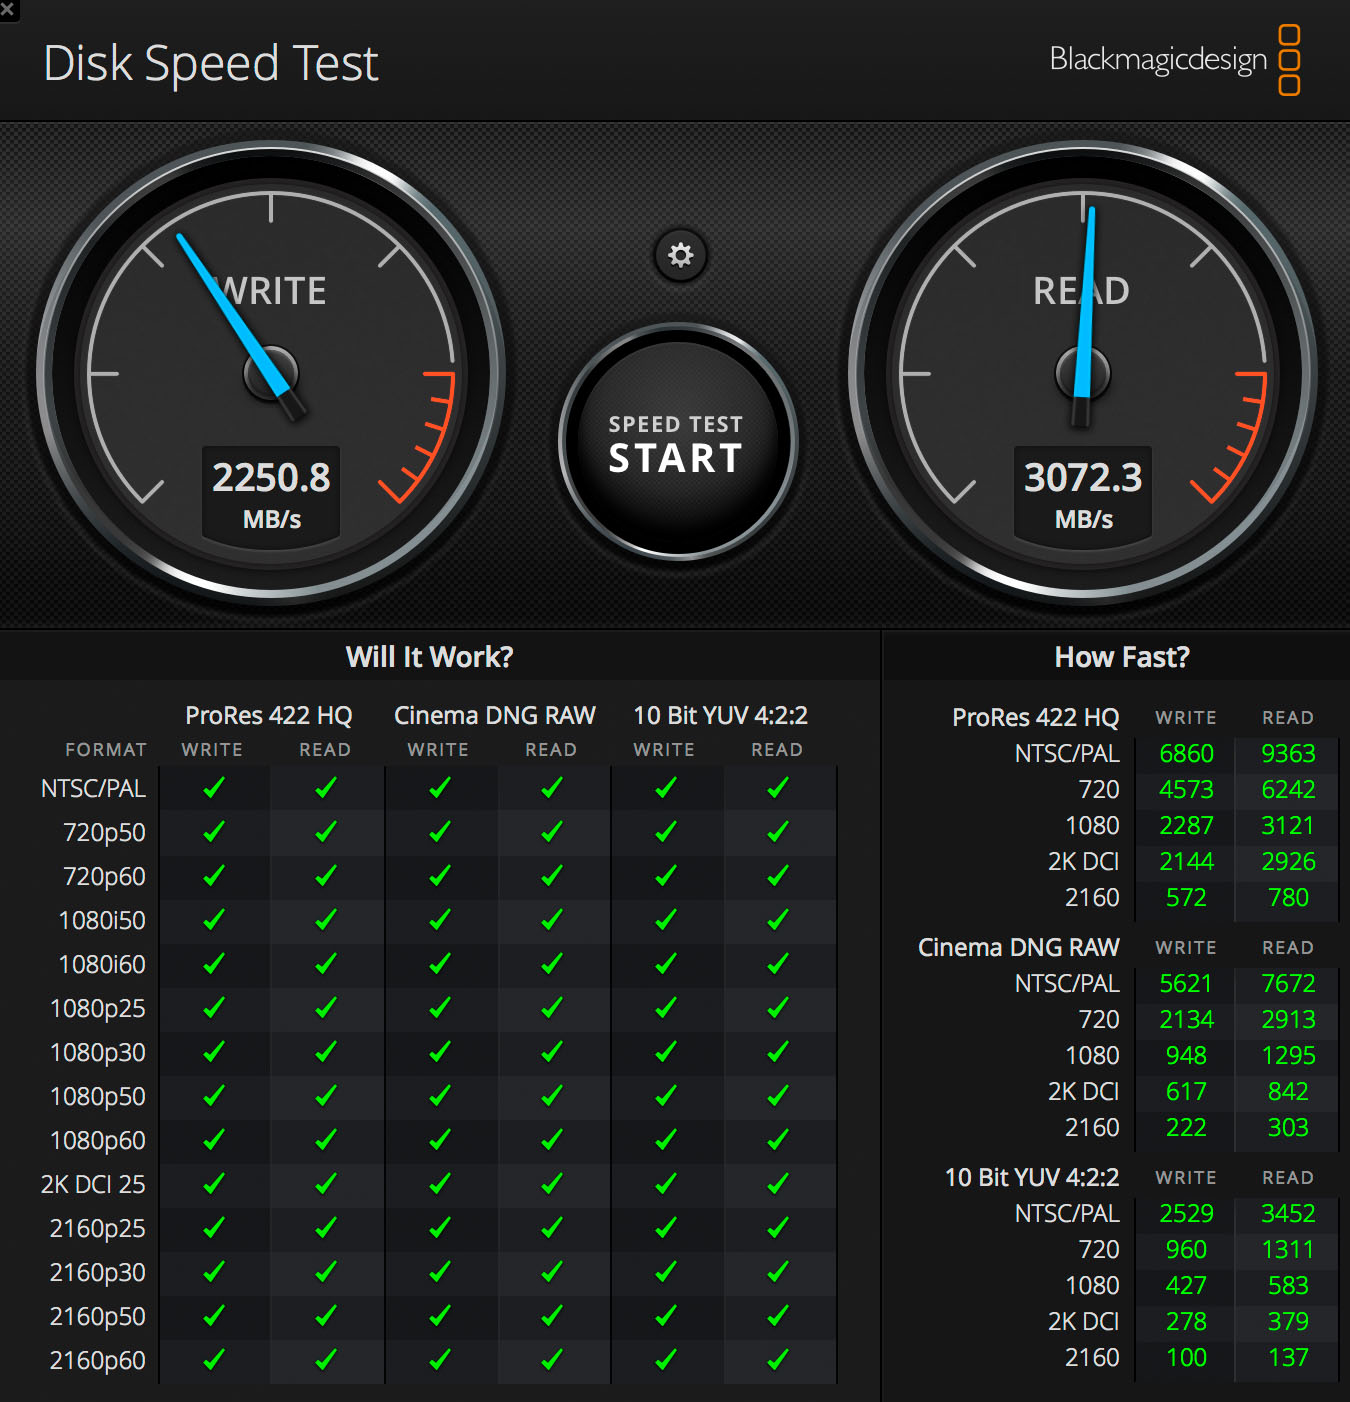Click 2160p25 10 Bit YUV read checkmark

click(x=777, y=1228)
